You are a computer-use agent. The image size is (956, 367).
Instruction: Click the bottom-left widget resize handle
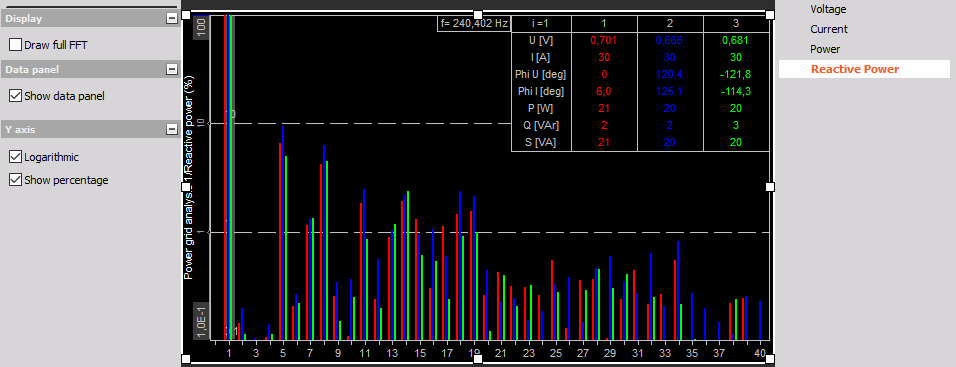186,359
